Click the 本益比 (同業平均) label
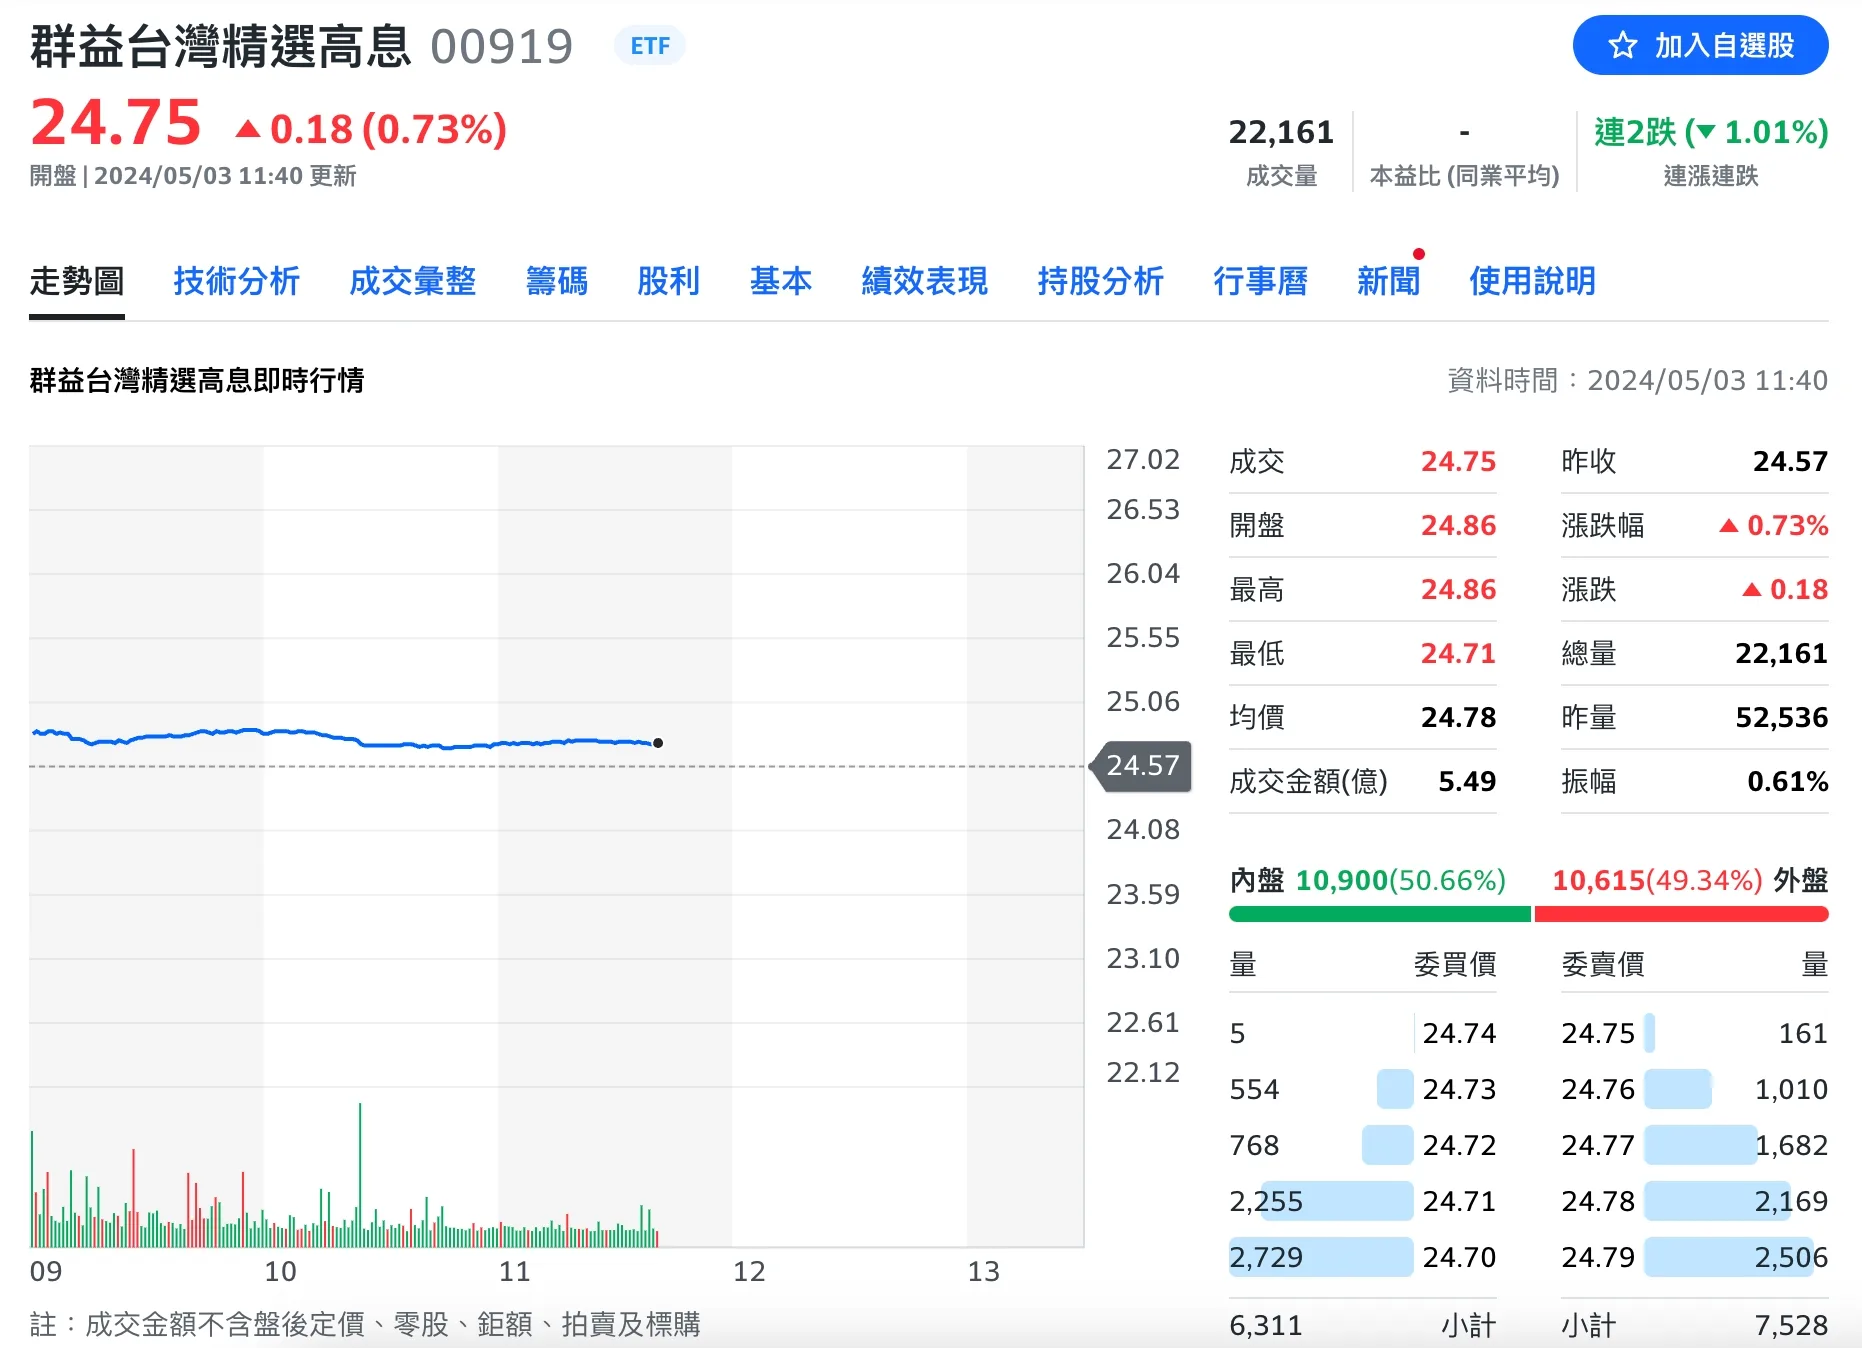1862x1348 pixels. (1464, 176)
